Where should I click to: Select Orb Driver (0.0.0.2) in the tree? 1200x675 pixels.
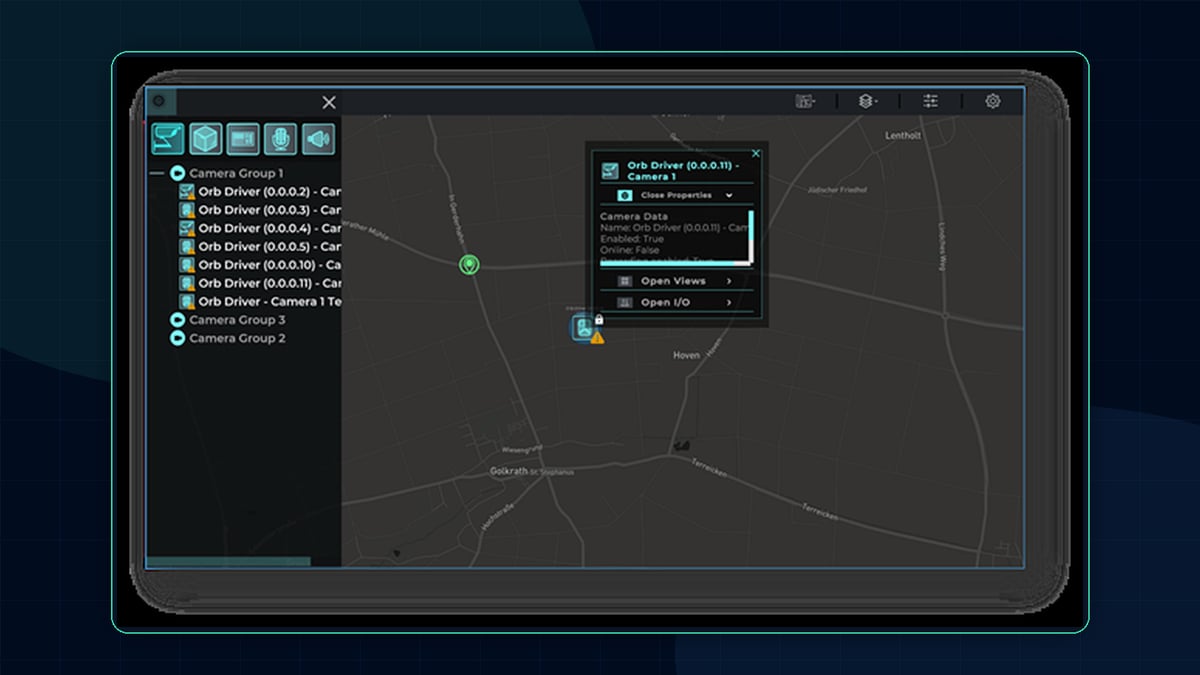tap(269, 191)
